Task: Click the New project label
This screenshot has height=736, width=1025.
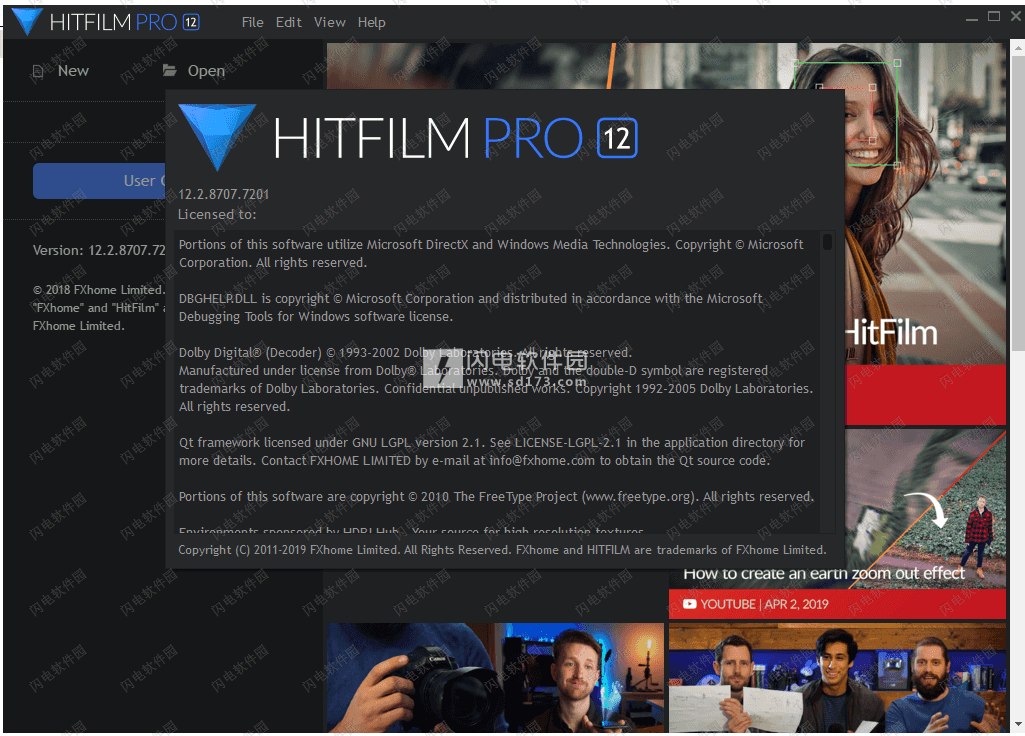Action: [x=73, y=71]
